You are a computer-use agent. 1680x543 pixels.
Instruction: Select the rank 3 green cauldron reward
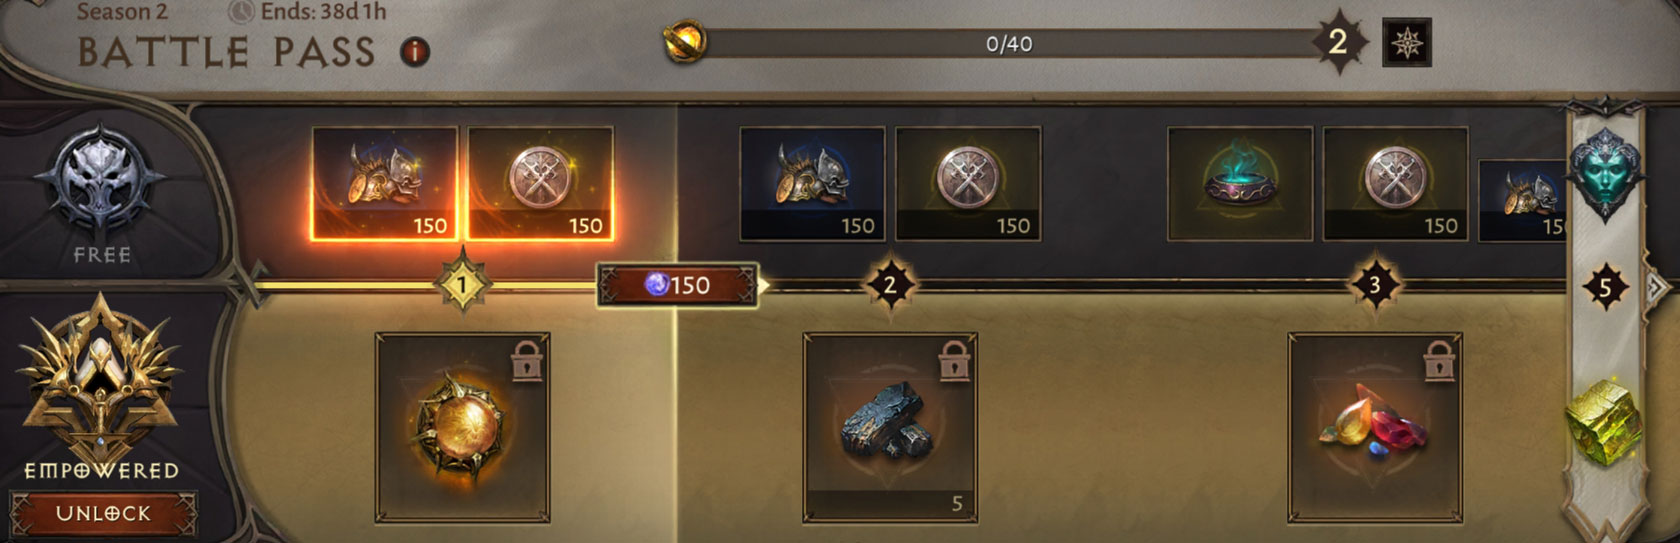coord(1240,184)
